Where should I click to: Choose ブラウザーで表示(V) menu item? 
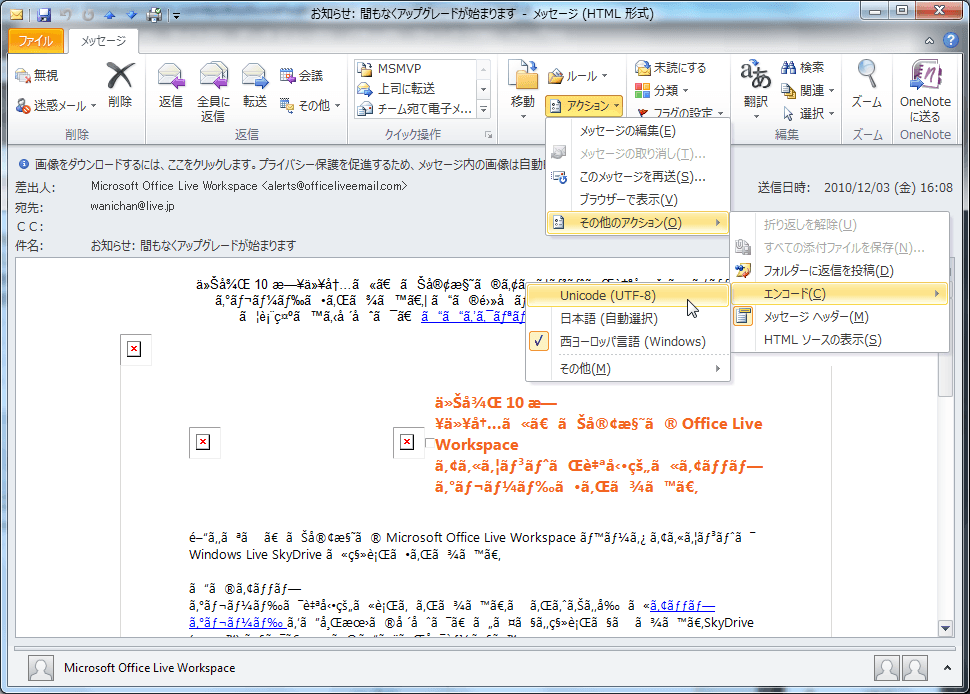tap(638, 200)
